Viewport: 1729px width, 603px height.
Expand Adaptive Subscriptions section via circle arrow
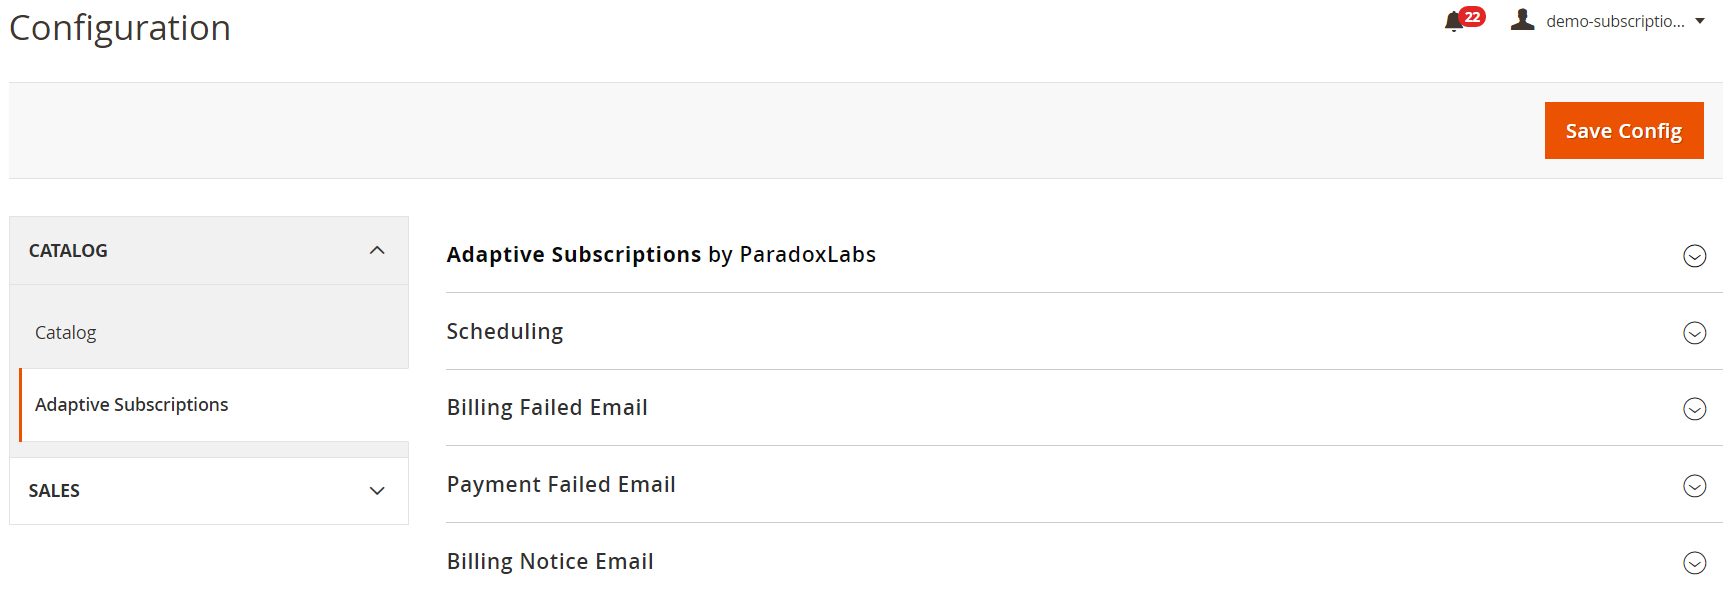1694,256
